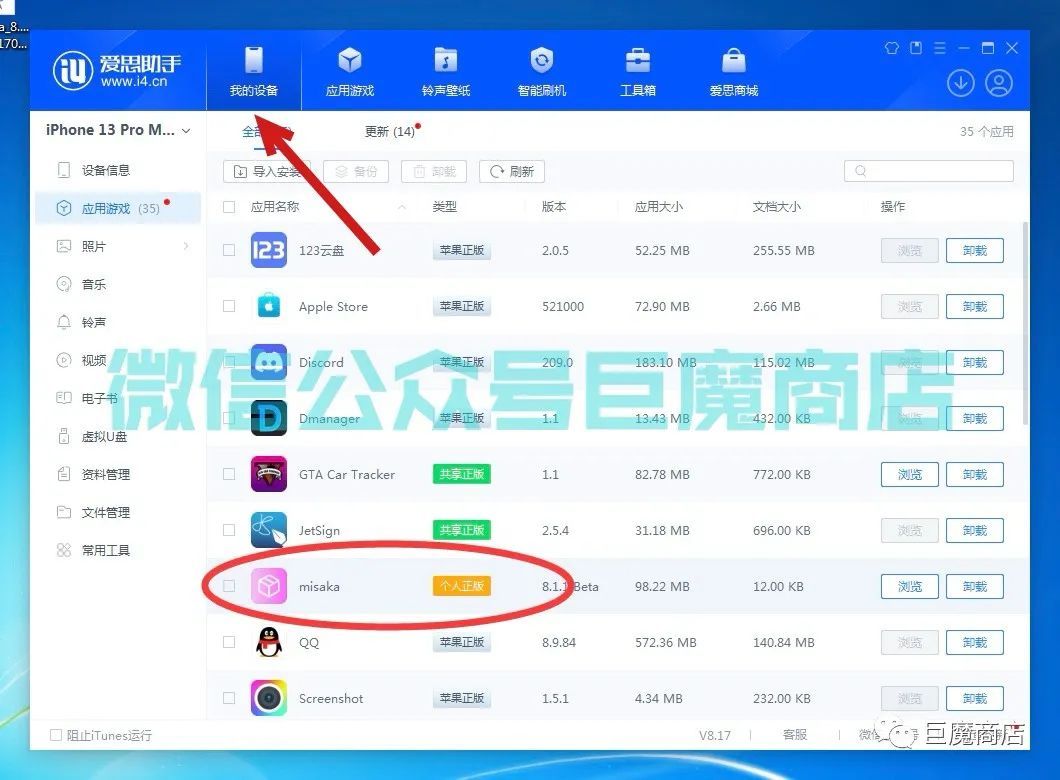
Task: Click the QQ penguin app icon
Action: (268, 642)
